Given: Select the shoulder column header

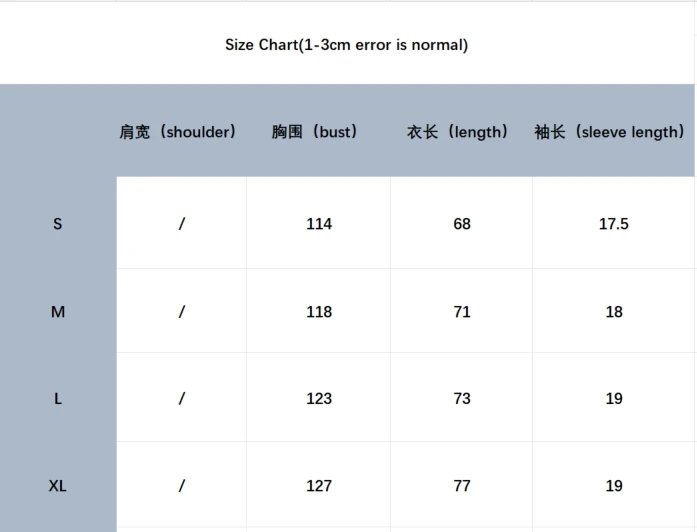Looking at the screenshot, I should coord(177,132).
